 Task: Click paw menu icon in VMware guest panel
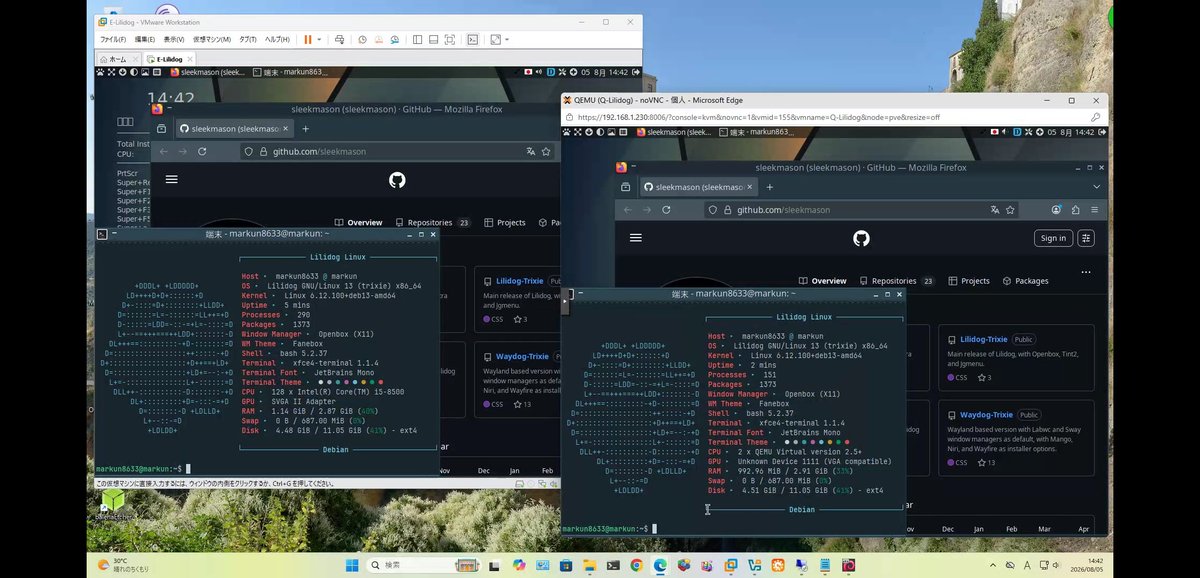(x=100, y=72)
